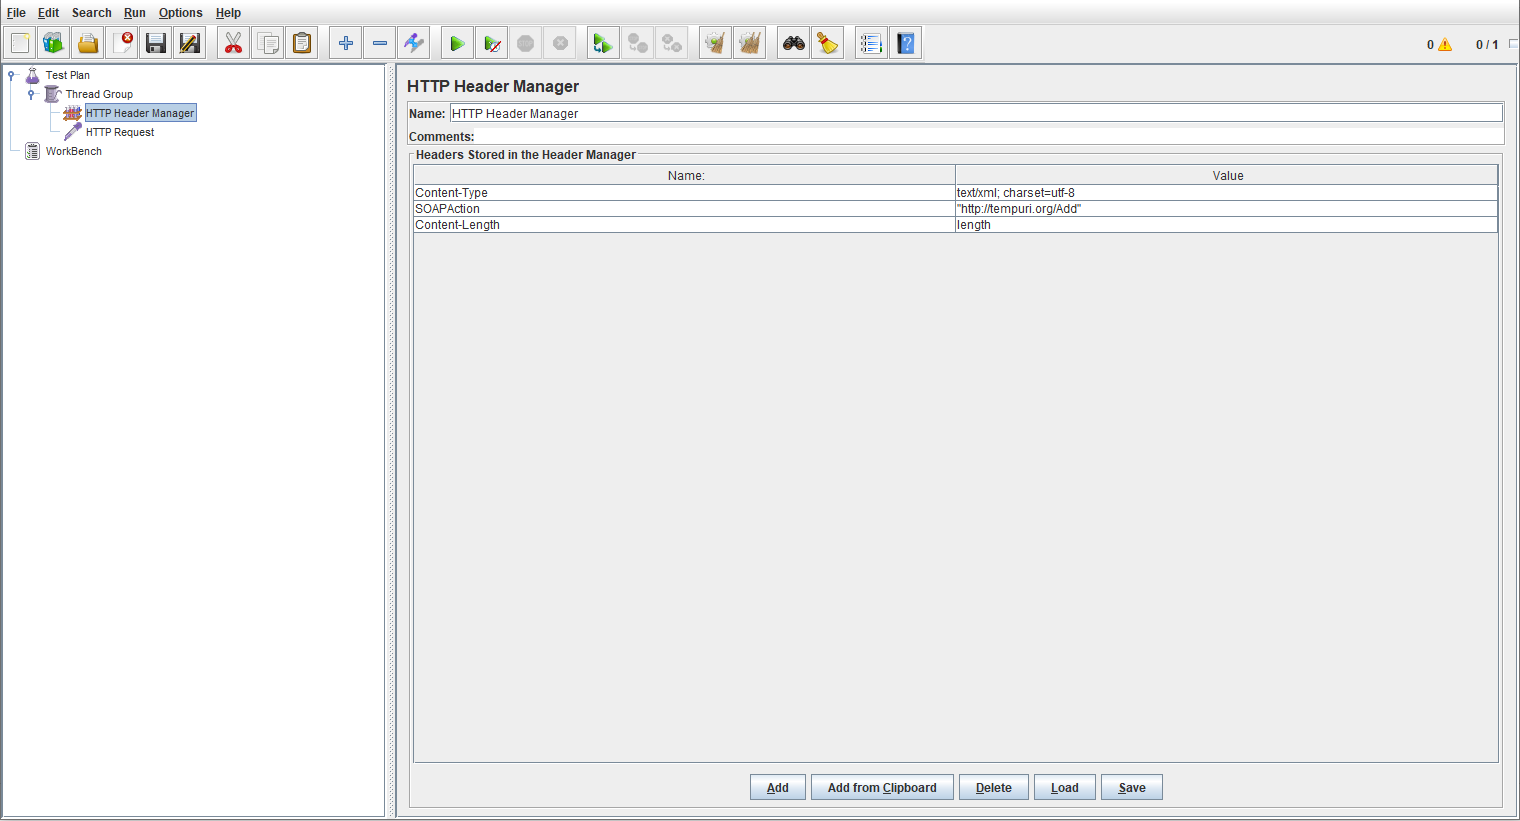Click the Save floppy disk icon
This screenshot has height=821, width=1520.
click(x=156, y=43)
